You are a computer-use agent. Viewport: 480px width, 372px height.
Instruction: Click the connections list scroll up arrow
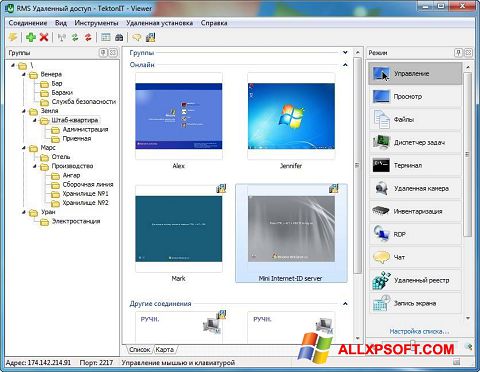[x=357, y=53]
